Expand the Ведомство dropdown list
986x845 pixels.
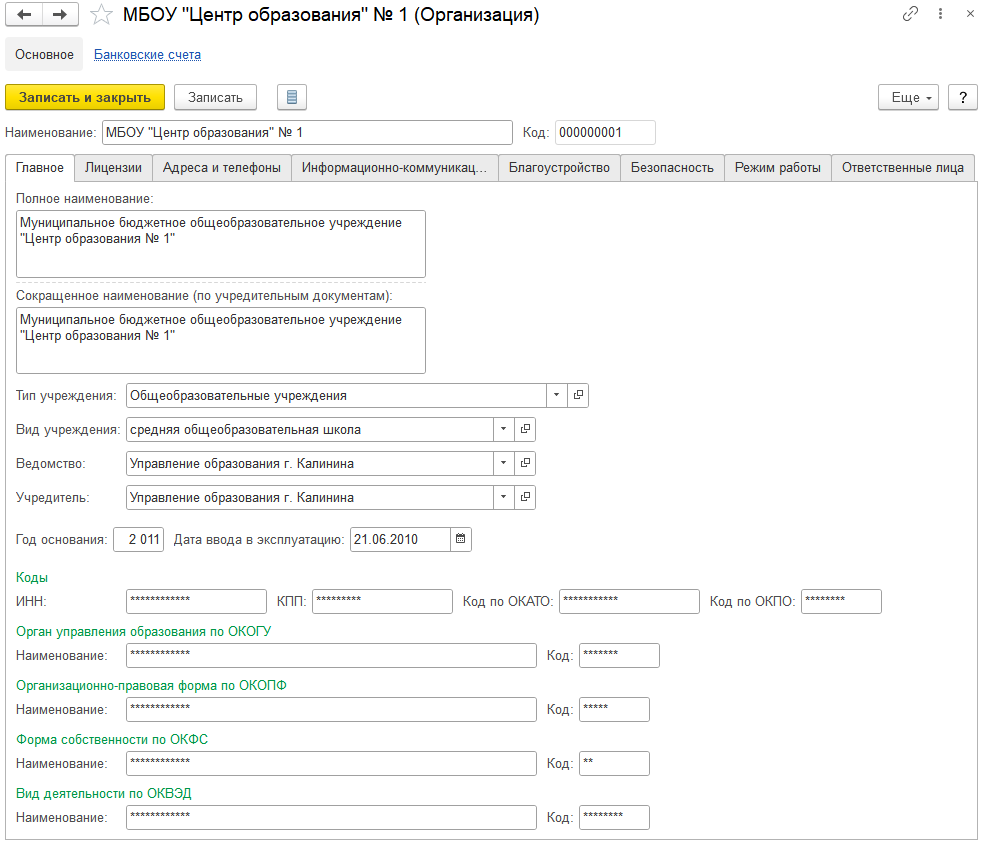503,463
